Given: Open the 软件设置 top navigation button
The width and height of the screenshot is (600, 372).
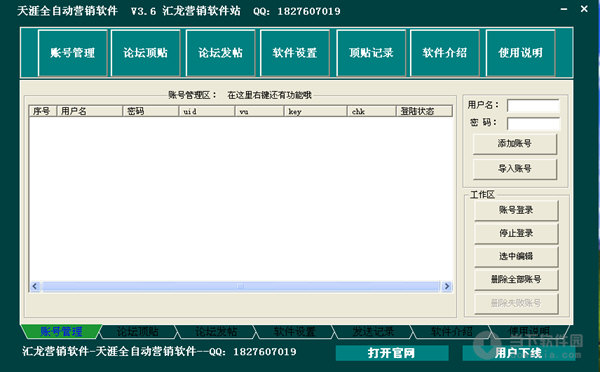Looking at the screenshot, I should (295, 53).
